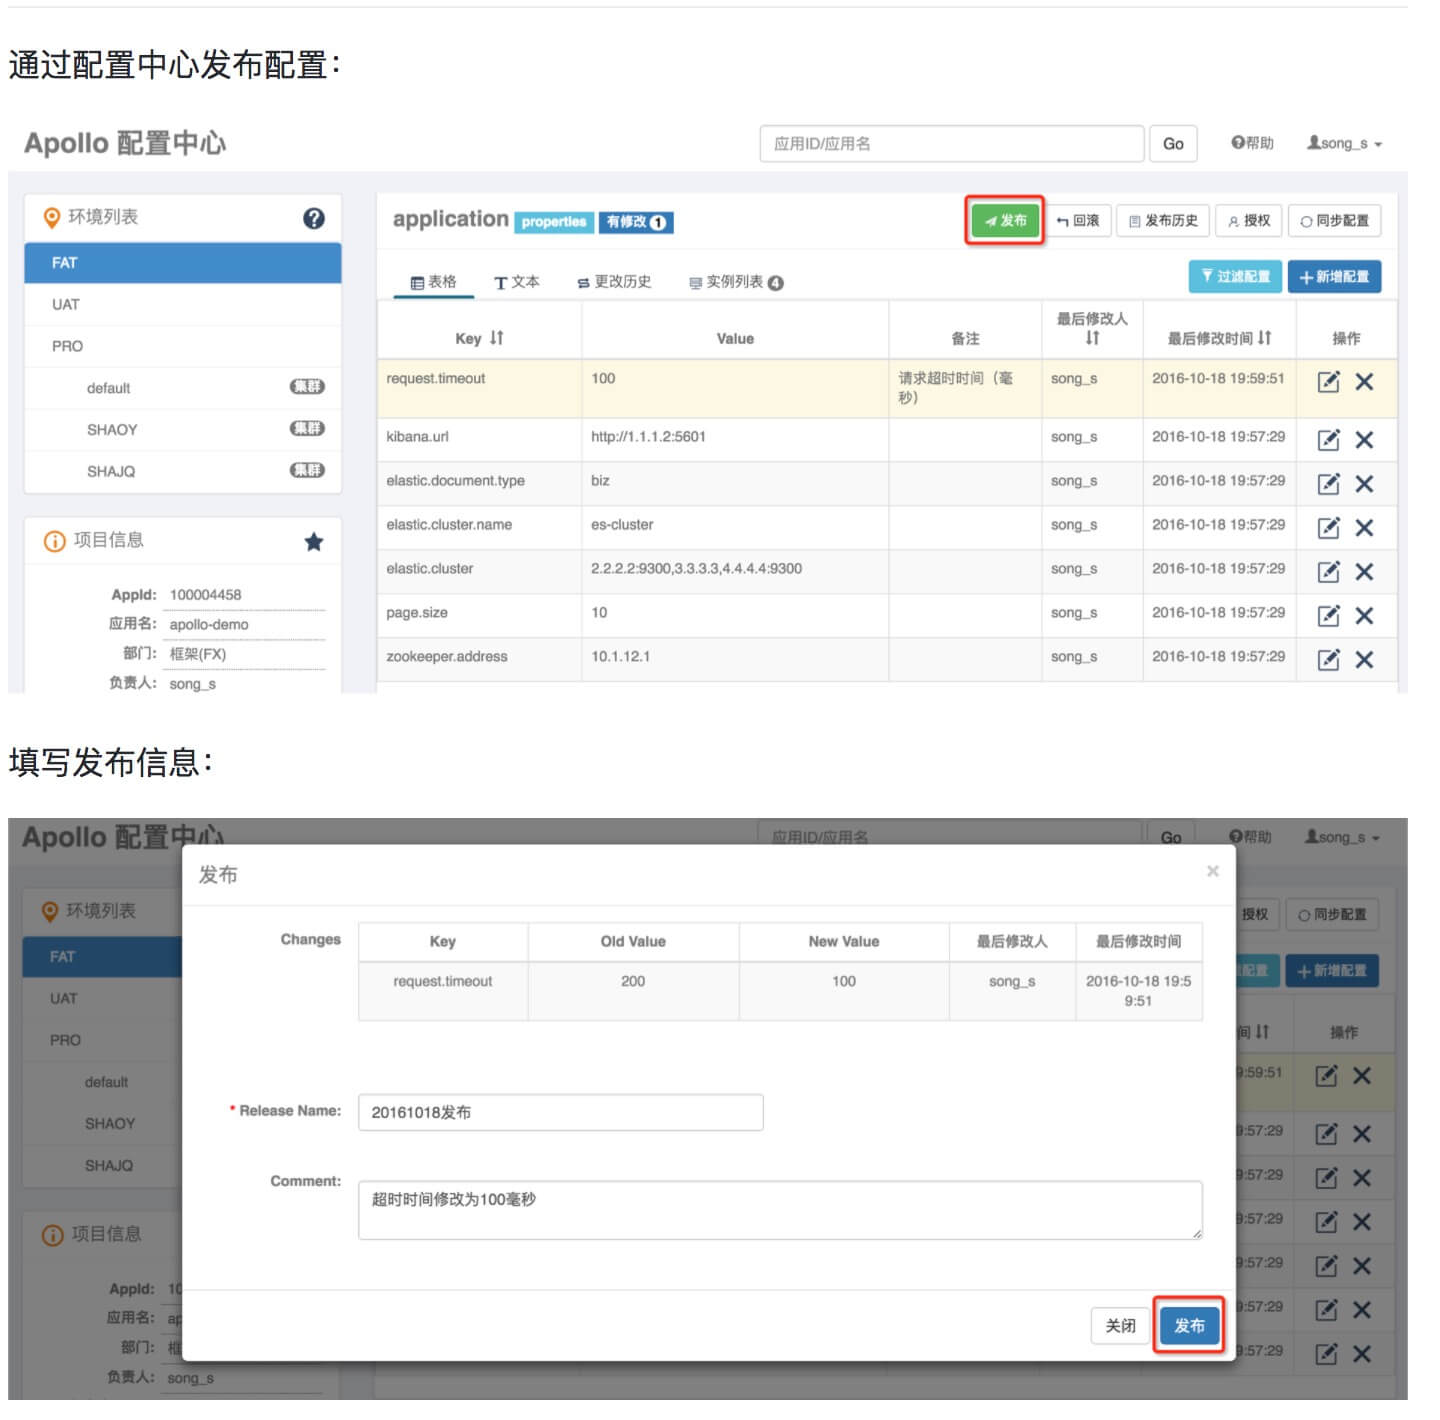
Task: Click the 授权 button on undimmed page
Action: (1249, 220)
